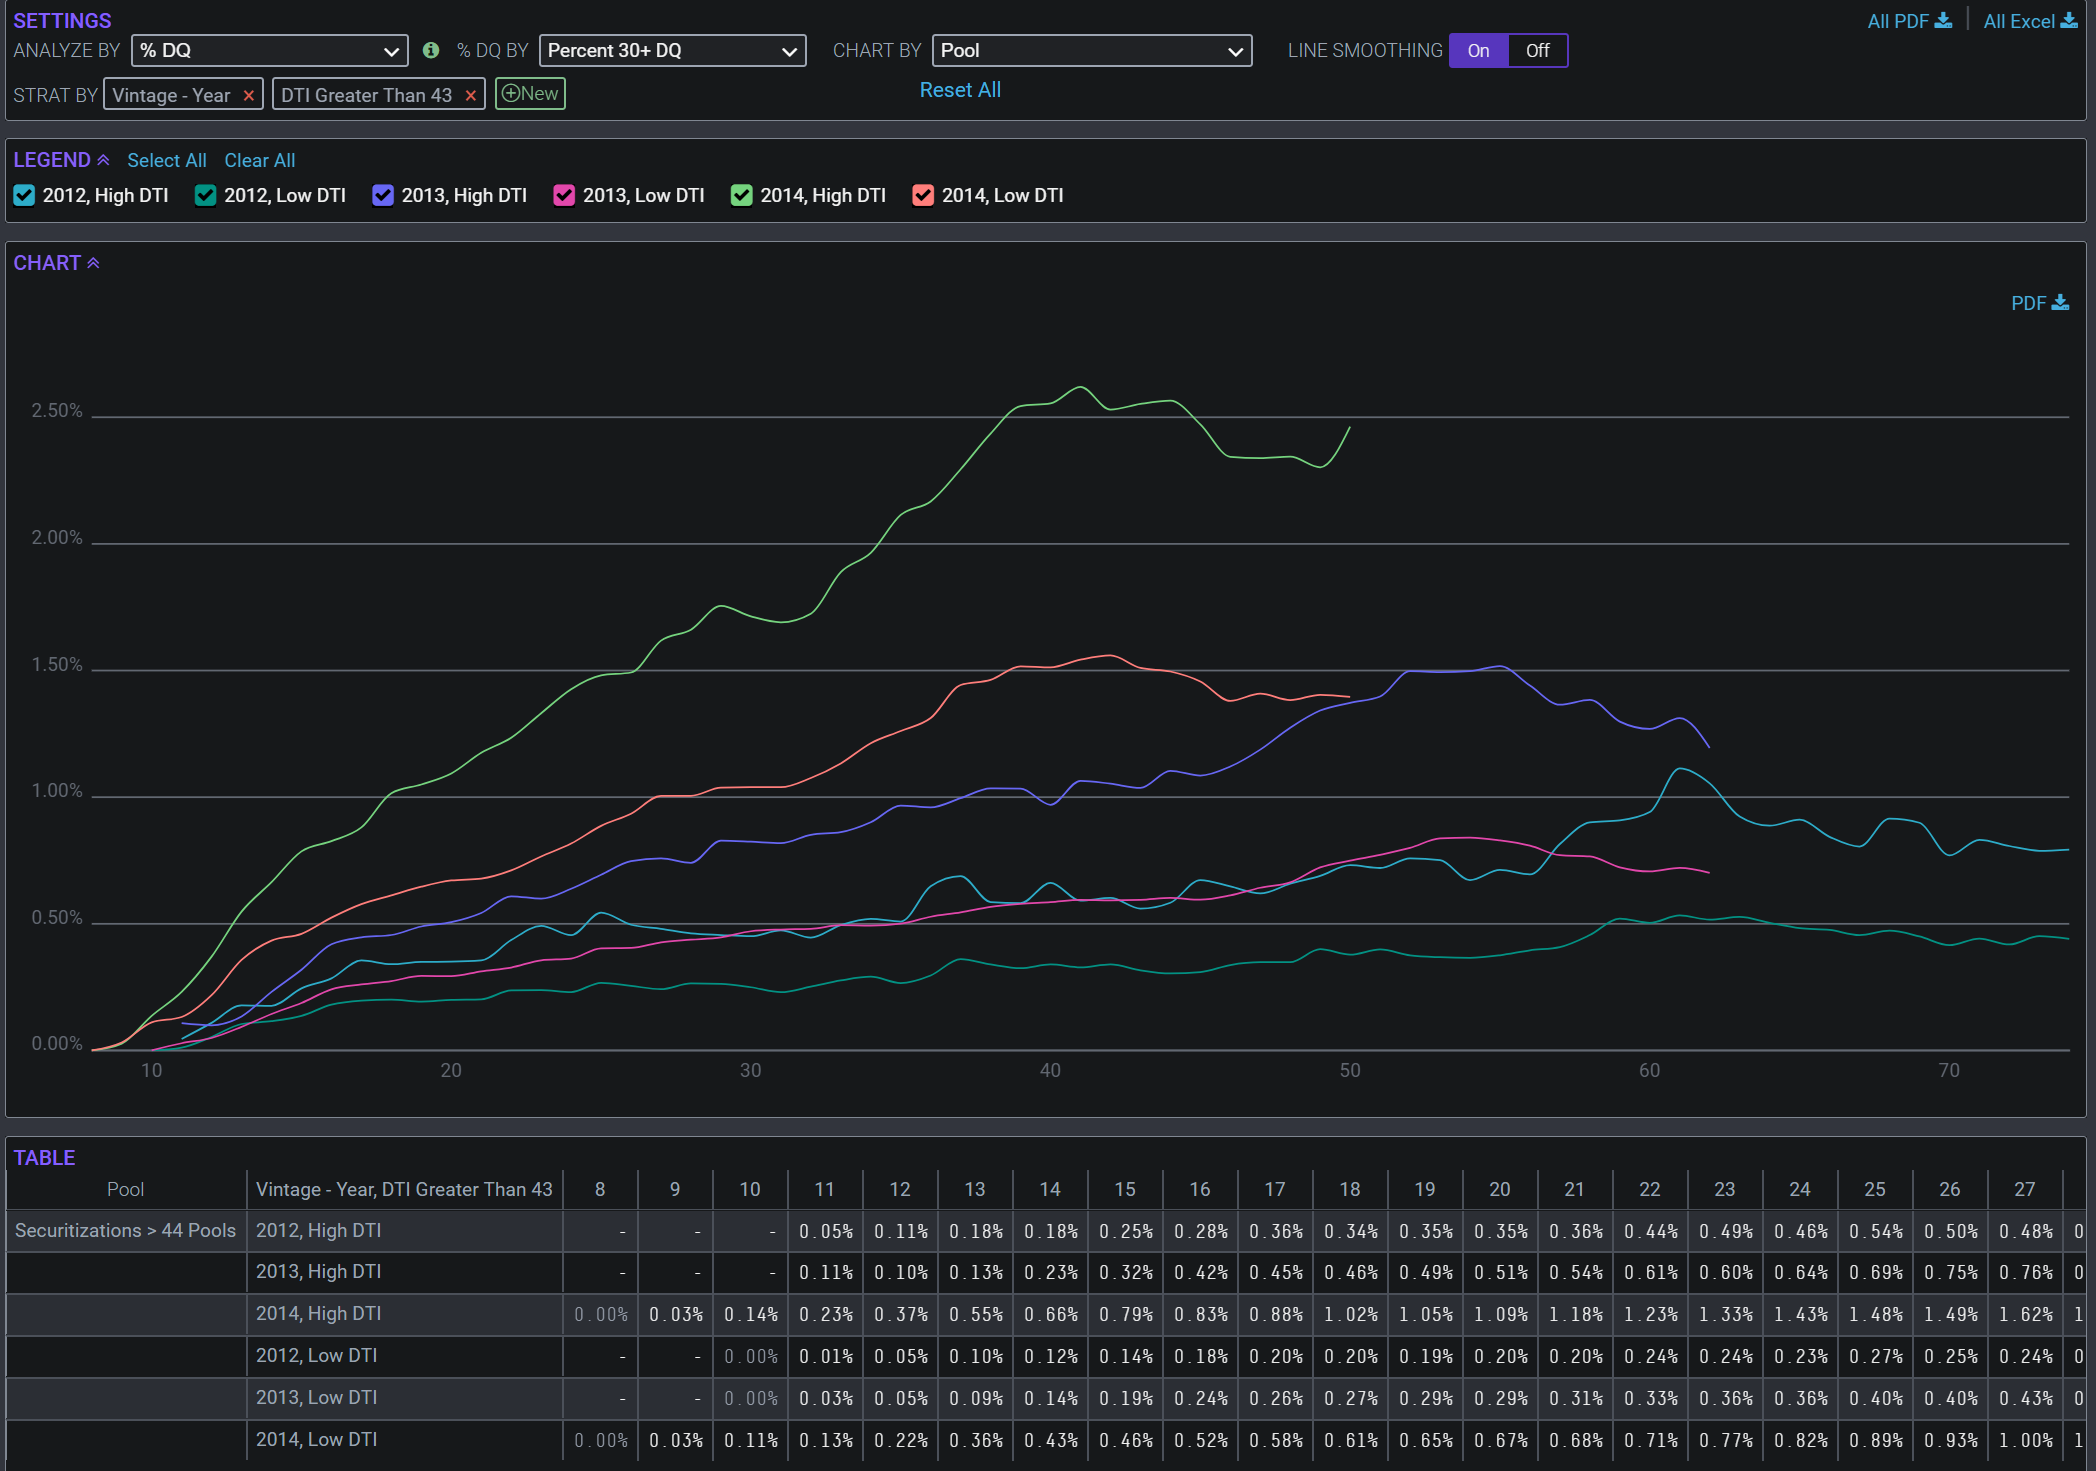This screenshot has height=1471, width=2096.
Task: Open the Chart By Pool dropdown
Action: (x=1091, y=51)
